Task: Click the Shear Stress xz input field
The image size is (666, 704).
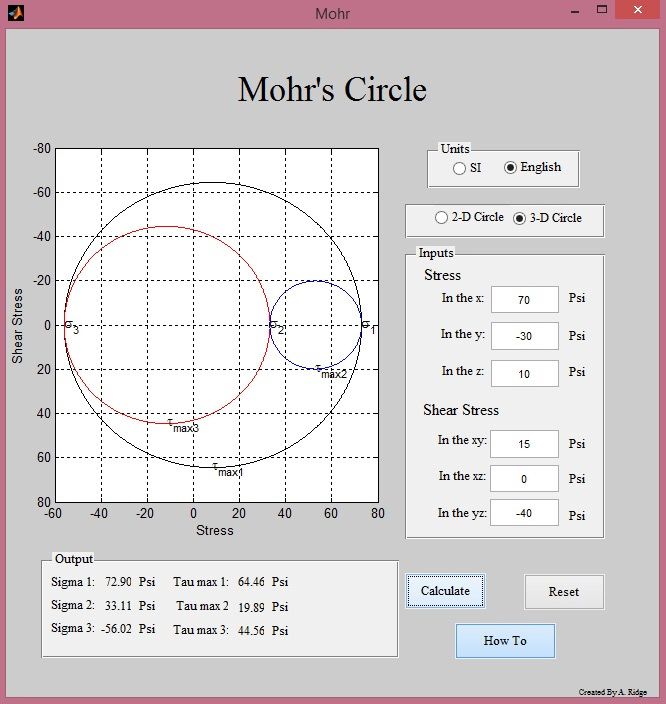Action: click(524, 479)
